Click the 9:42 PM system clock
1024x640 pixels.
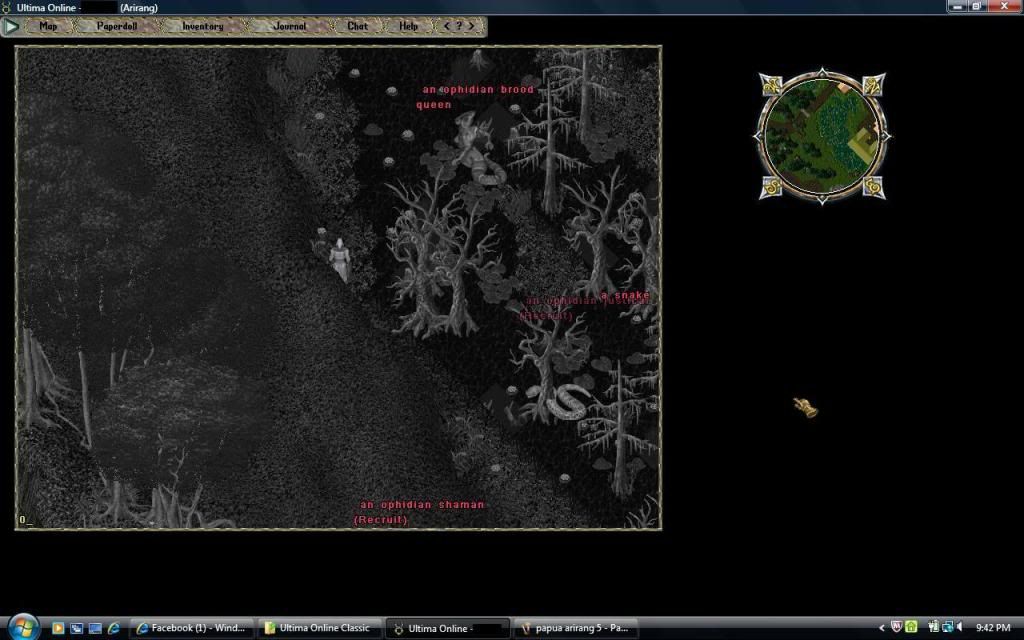coord(993,628)
